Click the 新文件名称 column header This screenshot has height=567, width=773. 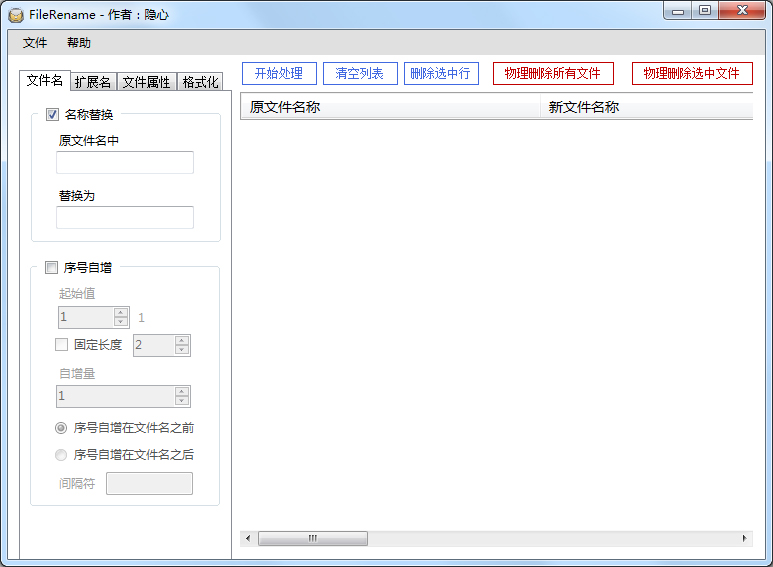tap(647, 107)
